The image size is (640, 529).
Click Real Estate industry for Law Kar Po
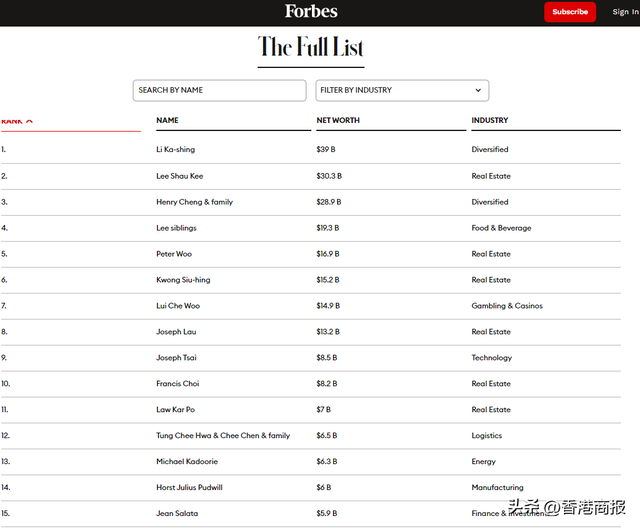[x=491, y=409]
